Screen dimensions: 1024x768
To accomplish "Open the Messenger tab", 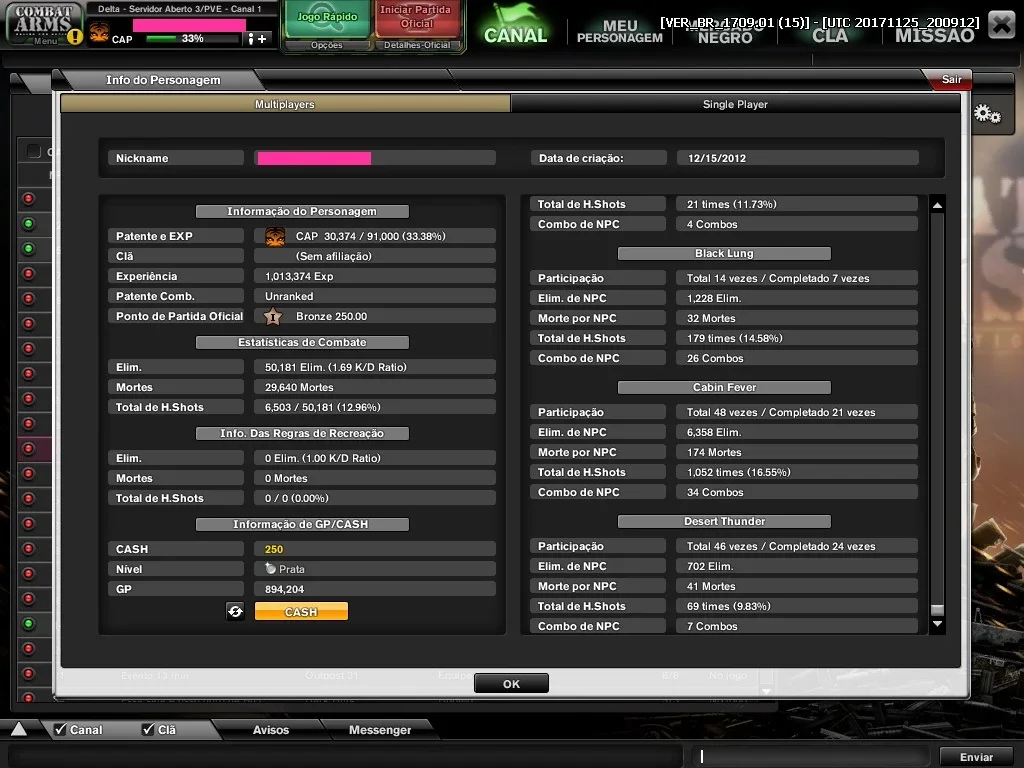I will [x=379, y=729].
